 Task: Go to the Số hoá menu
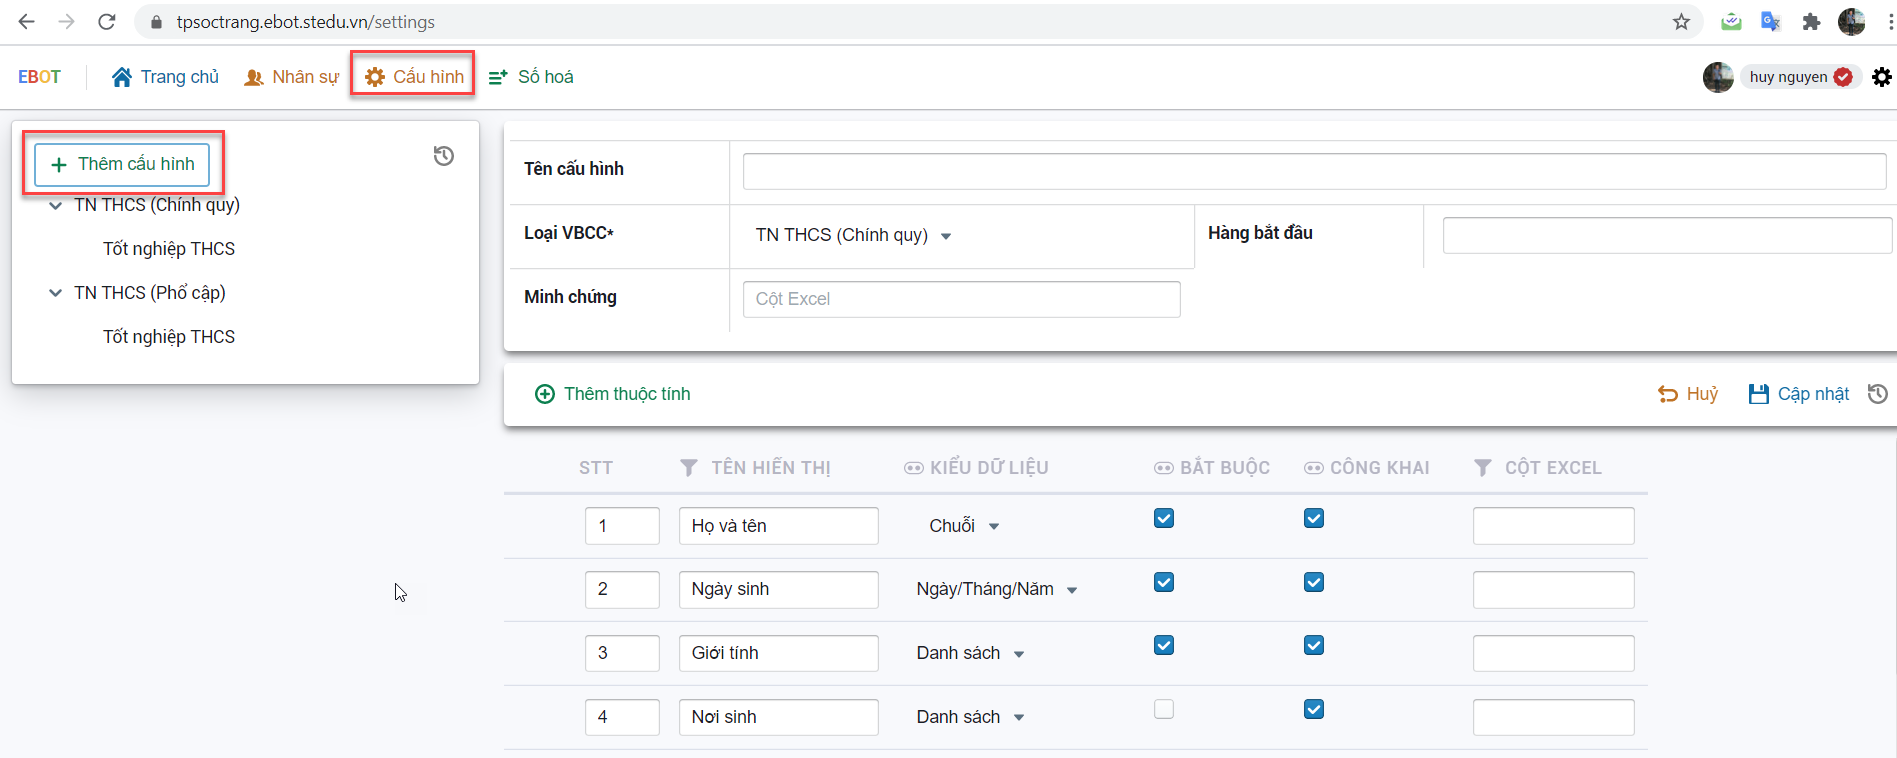[531, 77]
